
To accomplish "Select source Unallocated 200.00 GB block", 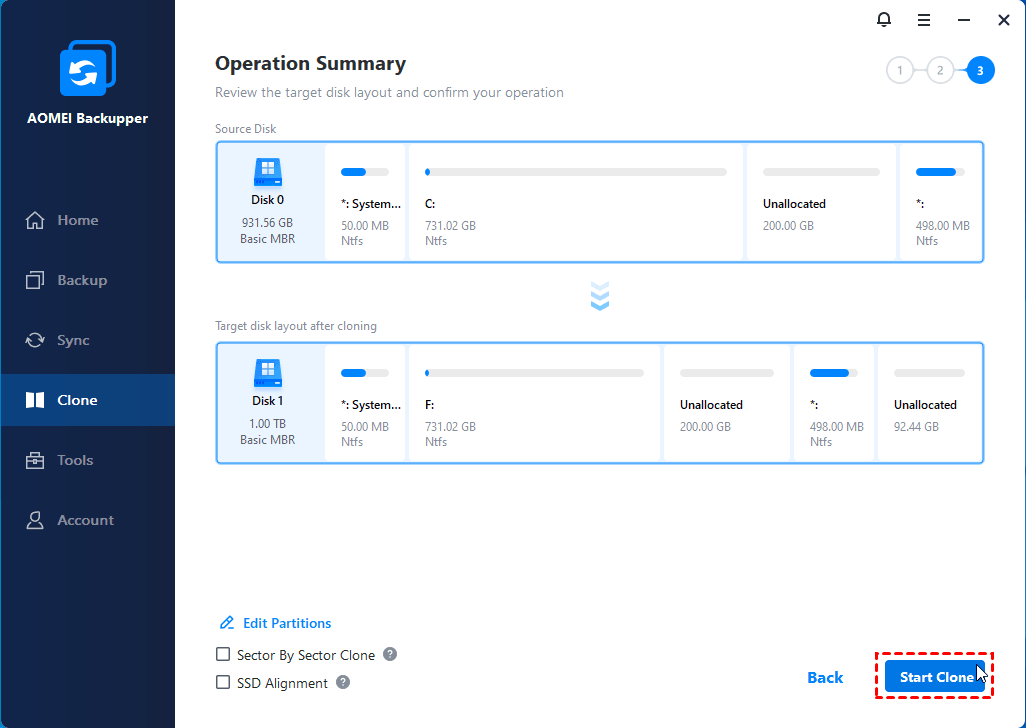I will 821,202.
